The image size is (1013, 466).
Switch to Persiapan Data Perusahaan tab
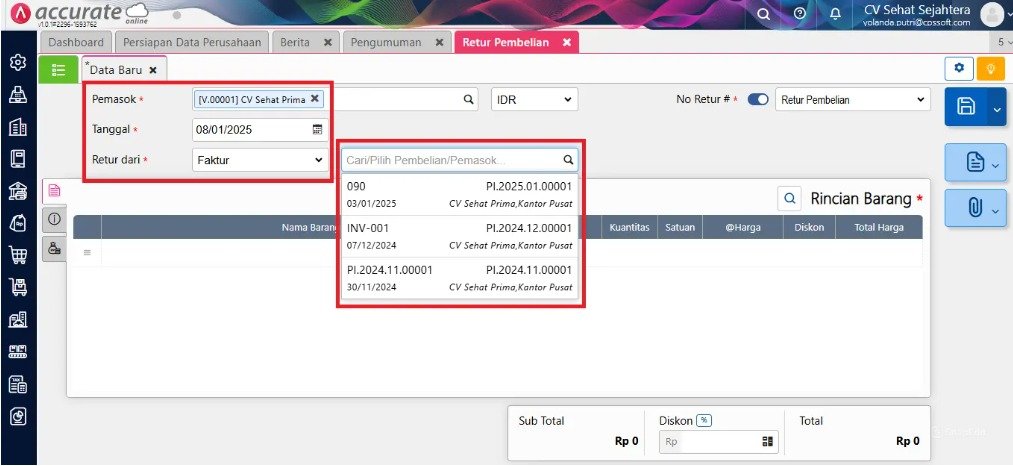click(x=192, y=42)
